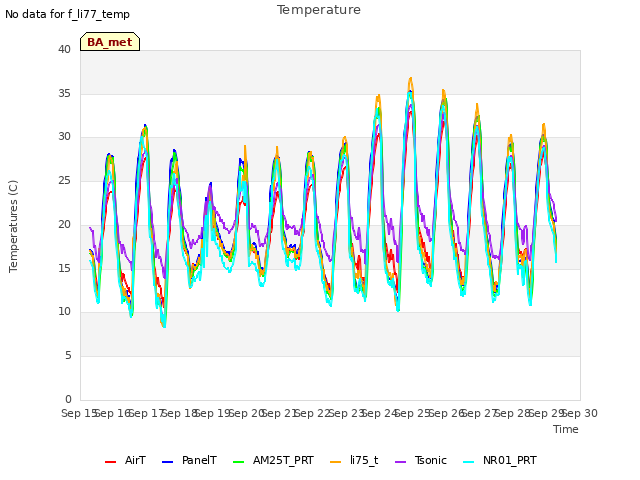The image size is (640, 480).
Task: Toggle the li75_t series legend entry
Action: [x=354, y=461]
